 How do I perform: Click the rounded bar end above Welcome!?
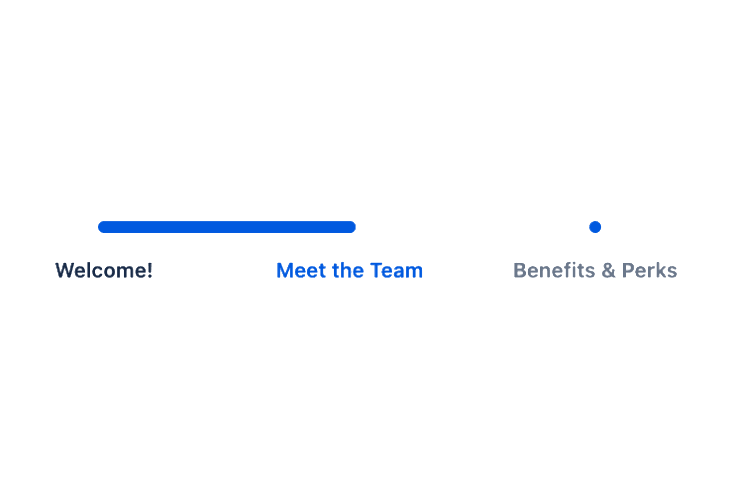click(x=104, y=227)
